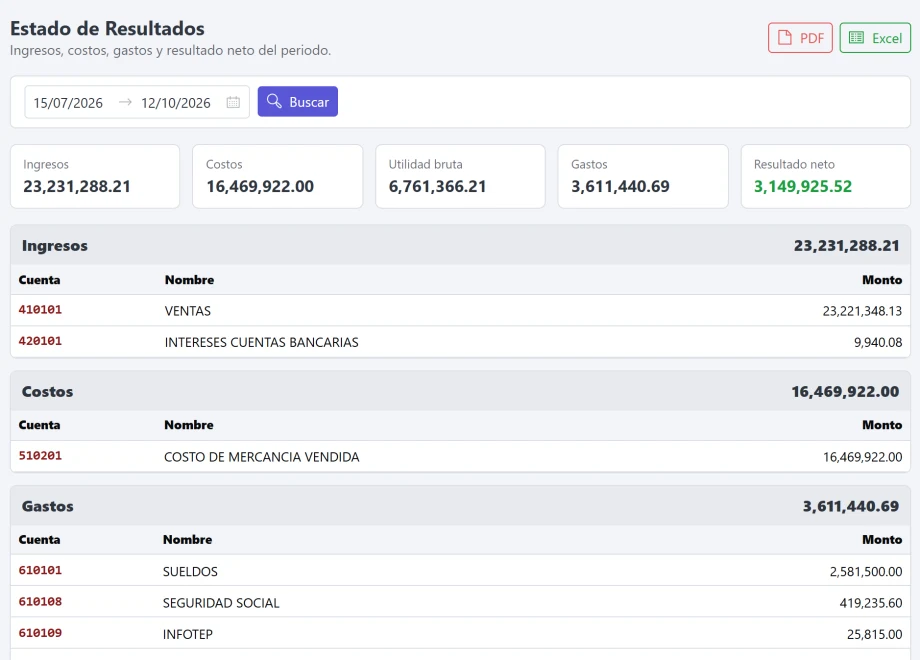This screenshot has width=920, height=660.
Task: Click the Gastos section header title
Action: pos(48,506)
